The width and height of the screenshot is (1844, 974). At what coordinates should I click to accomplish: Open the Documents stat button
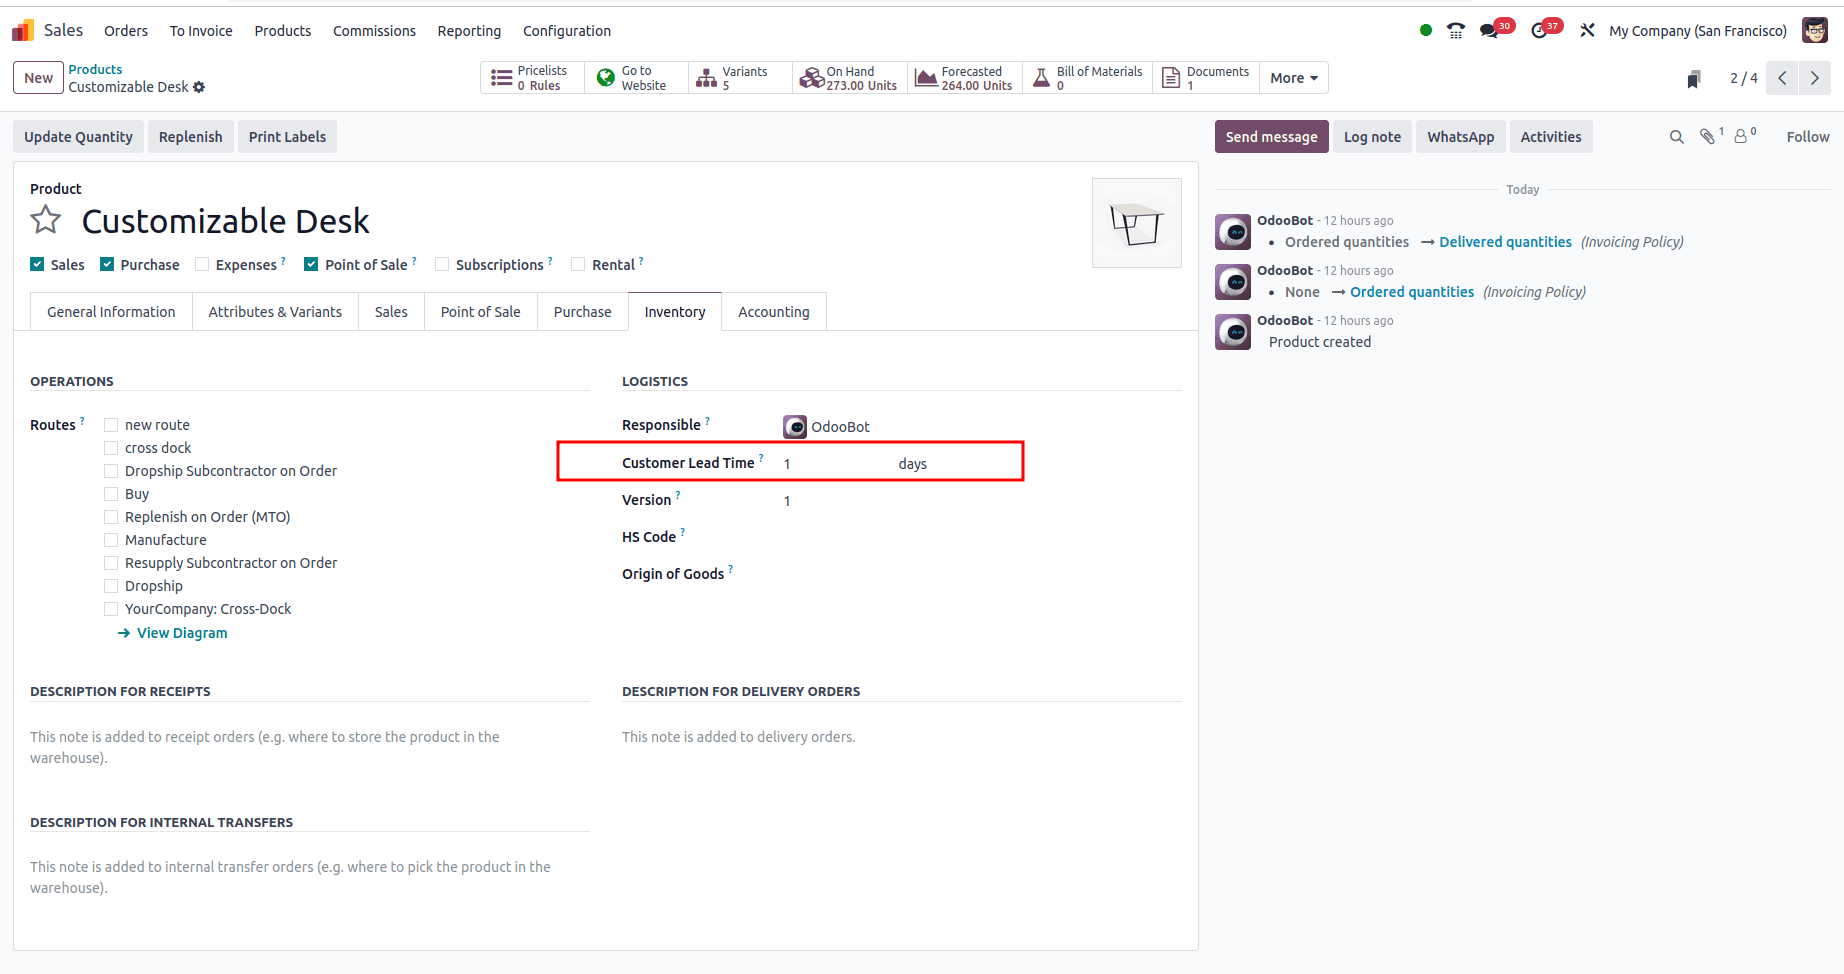pyautogui.click(x=1206, y=78)
